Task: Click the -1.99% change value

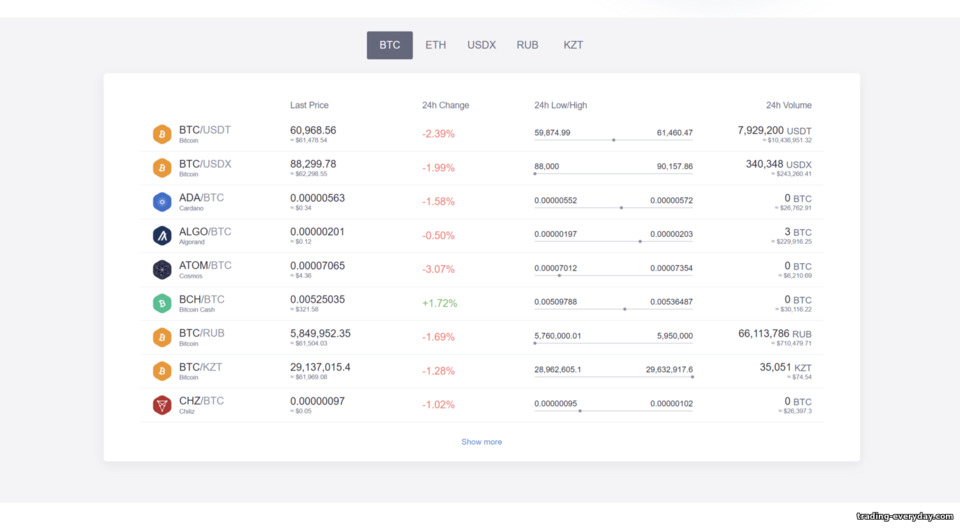Action: (438, 168)
